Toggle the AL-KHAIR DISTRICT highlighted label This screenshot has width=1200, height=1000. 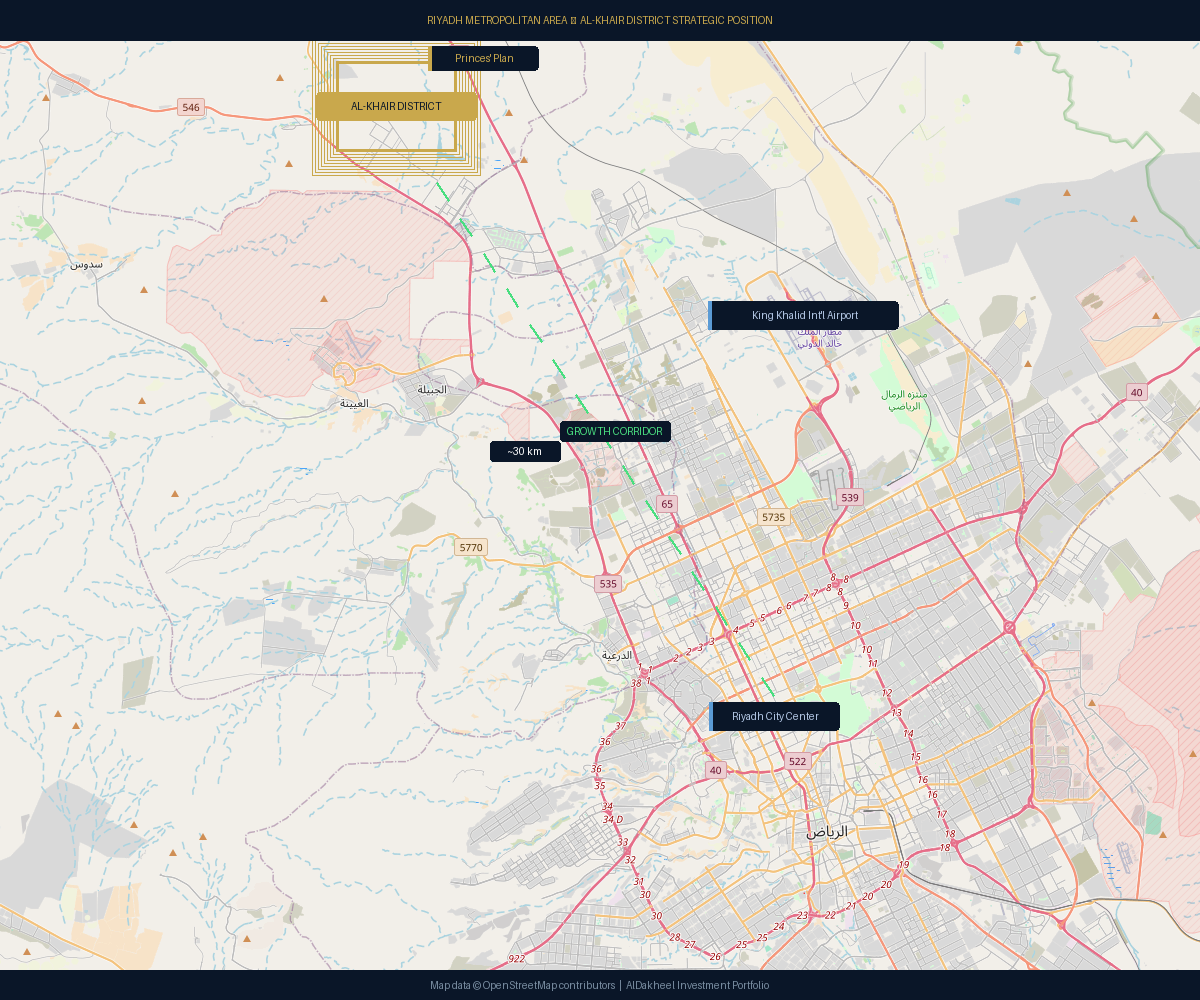coord(396,106)
